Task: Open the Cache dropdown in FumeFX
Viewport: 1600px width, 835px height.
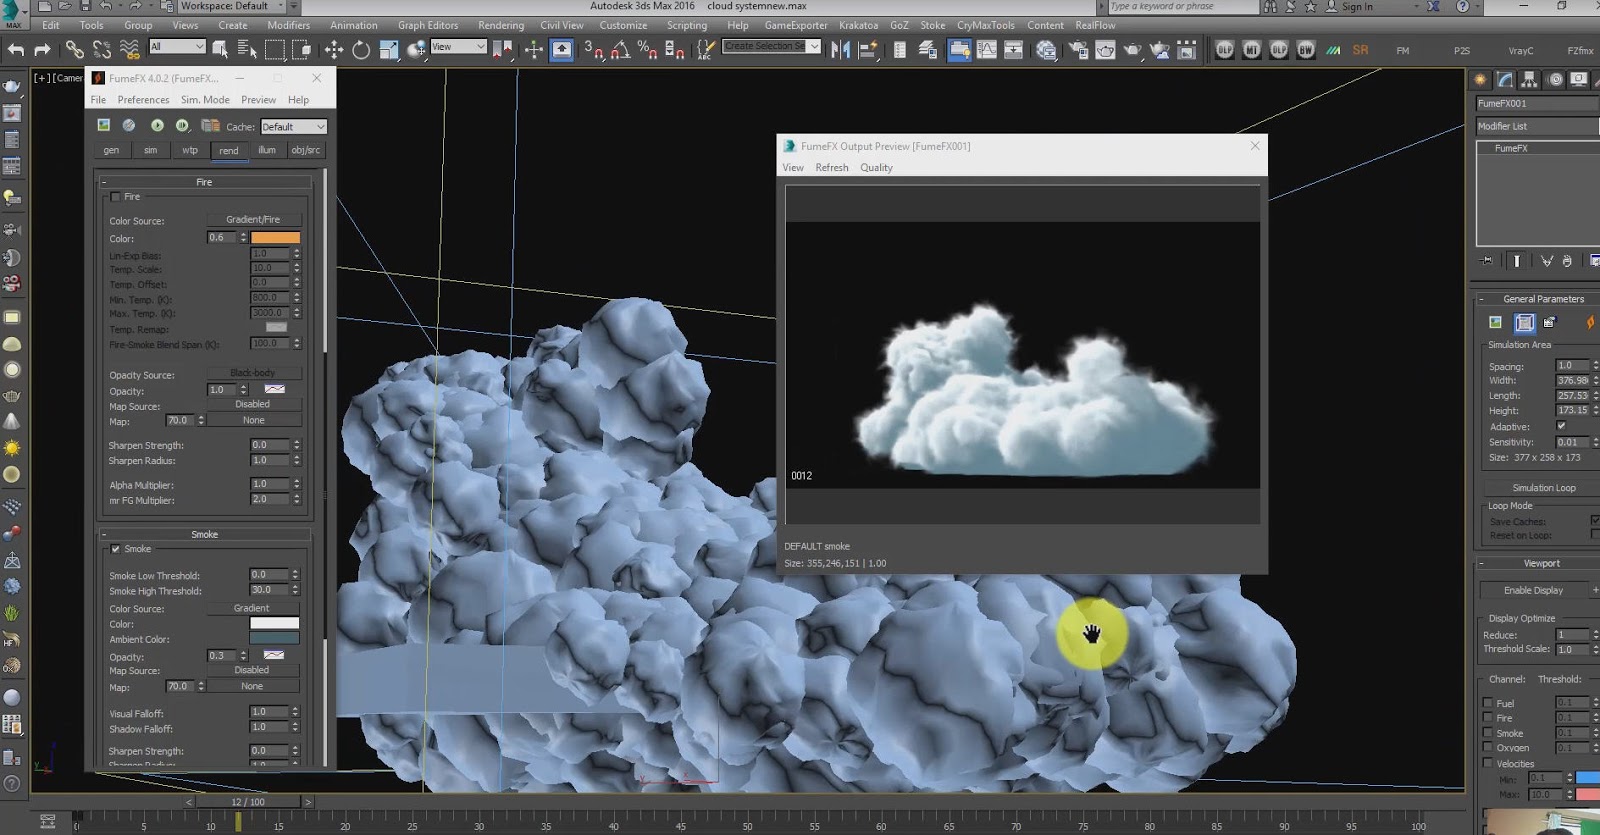Action: (x=293, y=127)
